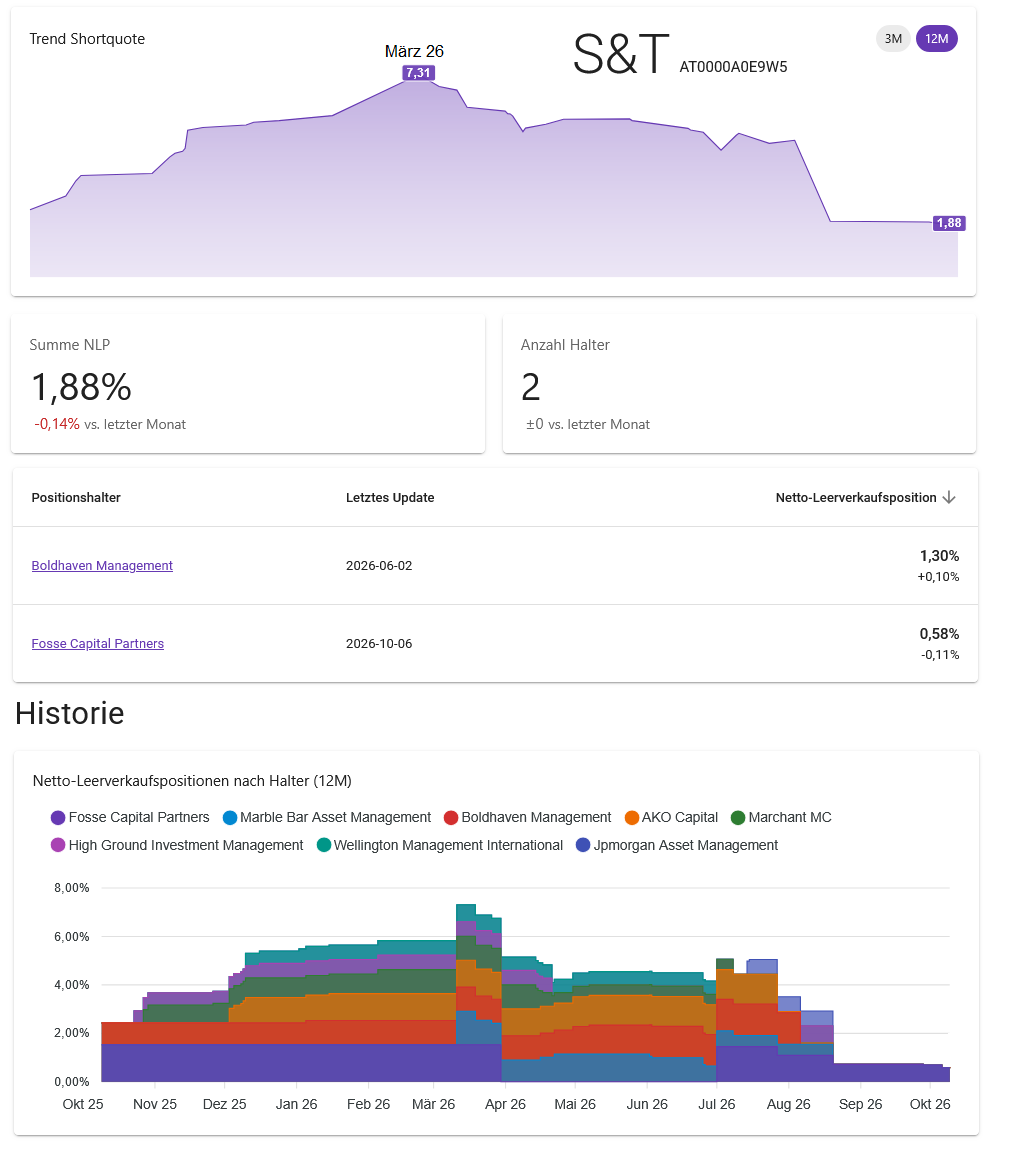Toggle Fosse Capital Partners legend swatch

pyautogui.click(x=58, y=817)
